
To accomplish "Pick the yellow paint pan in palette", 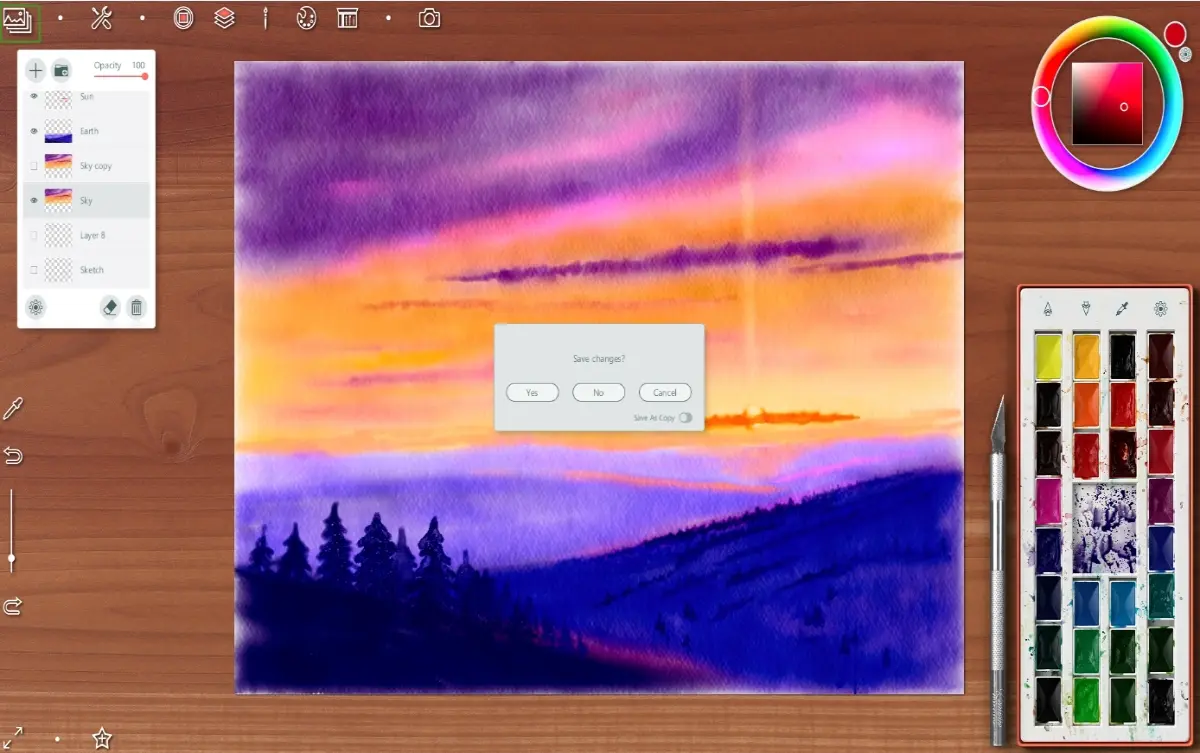I will click(x=1049, y=356).
